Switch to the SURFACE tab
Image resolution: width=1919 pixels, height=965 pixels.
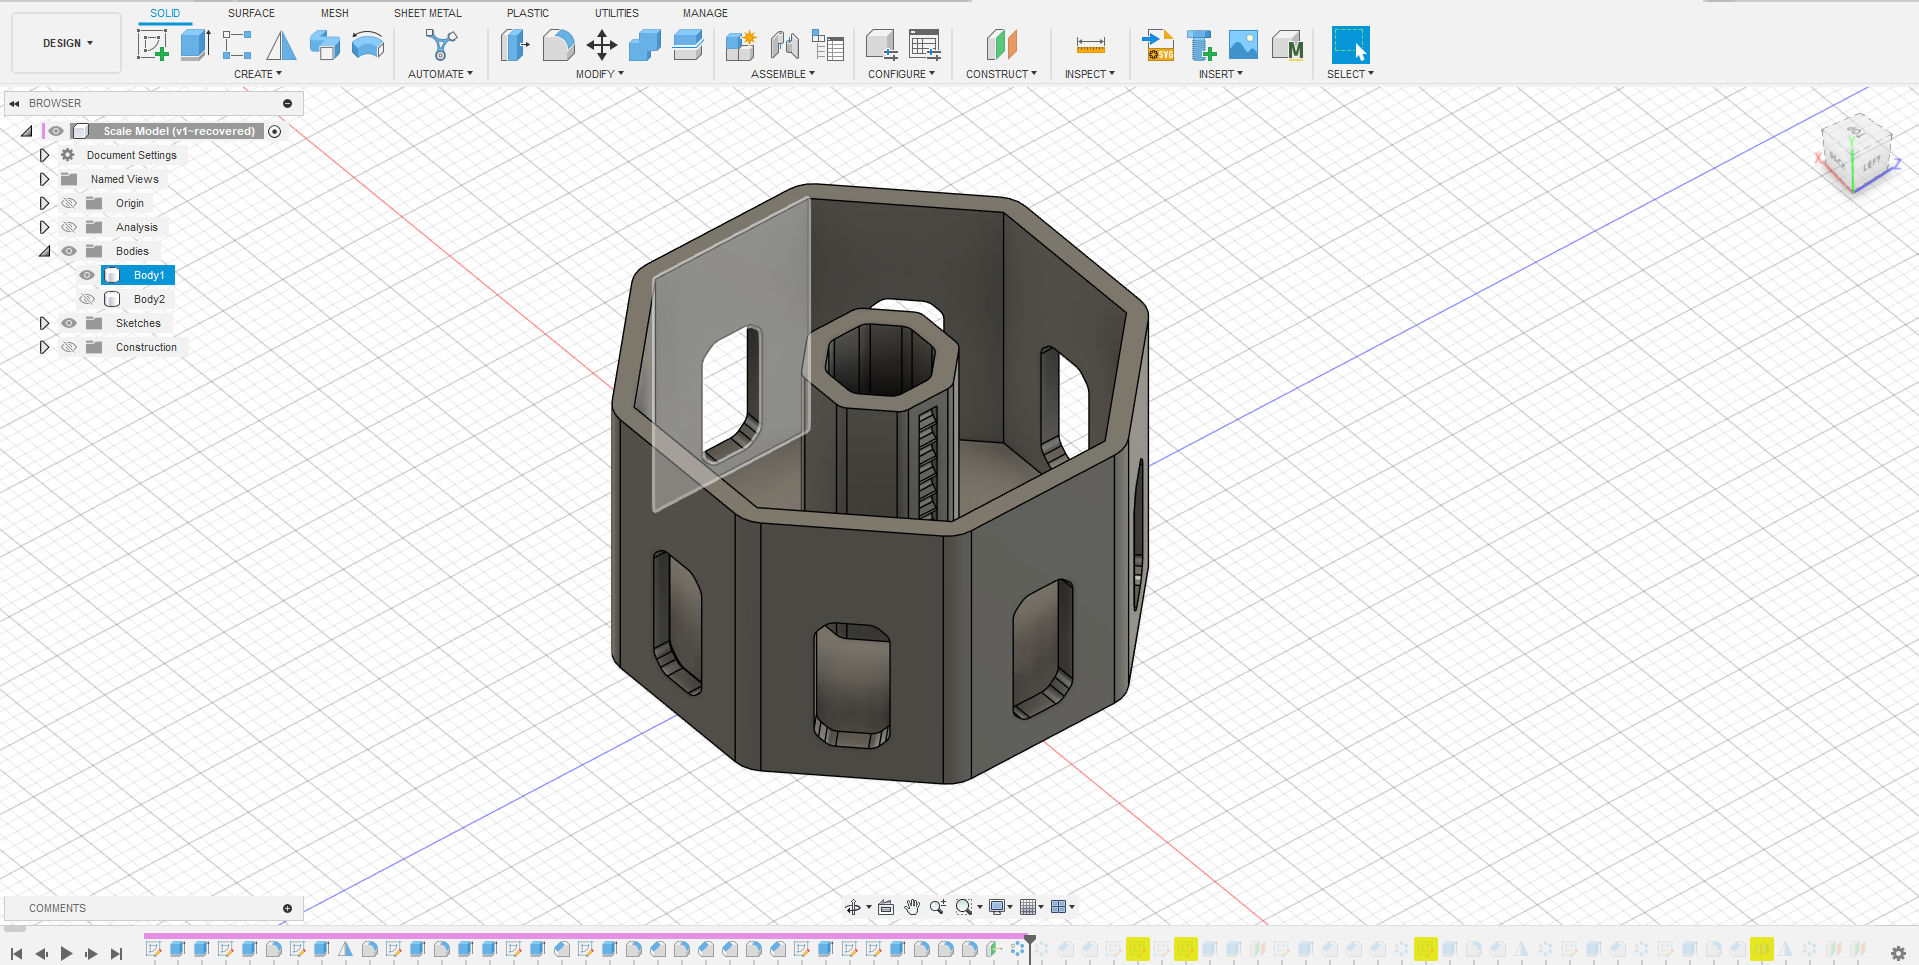[x=251, y=13]
